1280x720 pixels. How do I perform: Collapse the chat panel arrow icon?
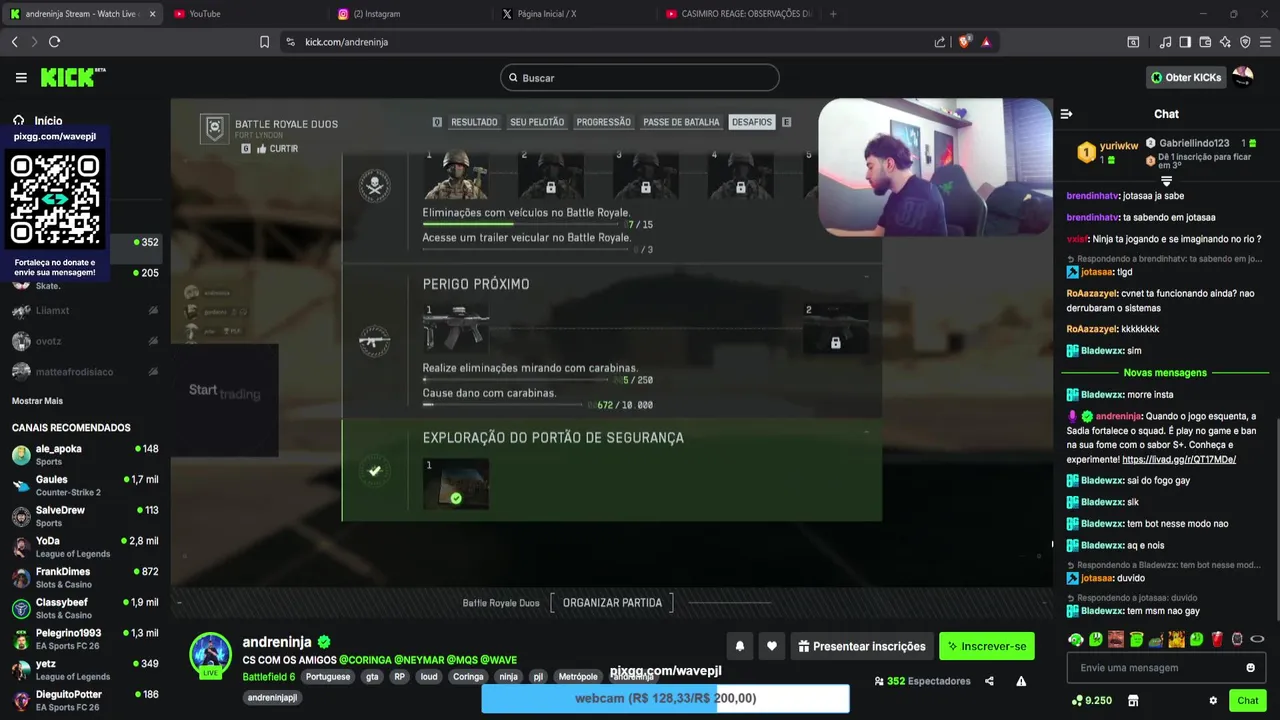click(x=1066, y=114)
